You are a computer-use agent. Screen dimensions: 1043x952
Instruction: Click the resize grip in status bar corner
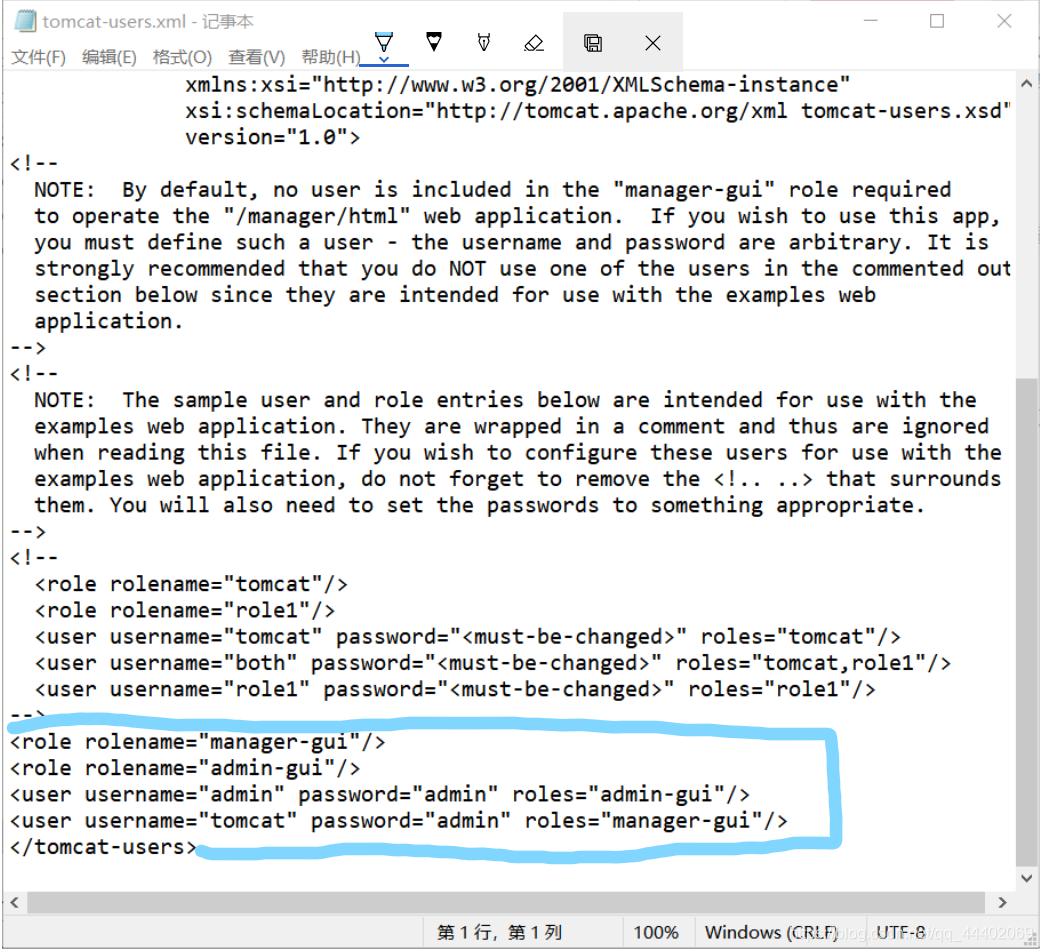[1030, 938]
